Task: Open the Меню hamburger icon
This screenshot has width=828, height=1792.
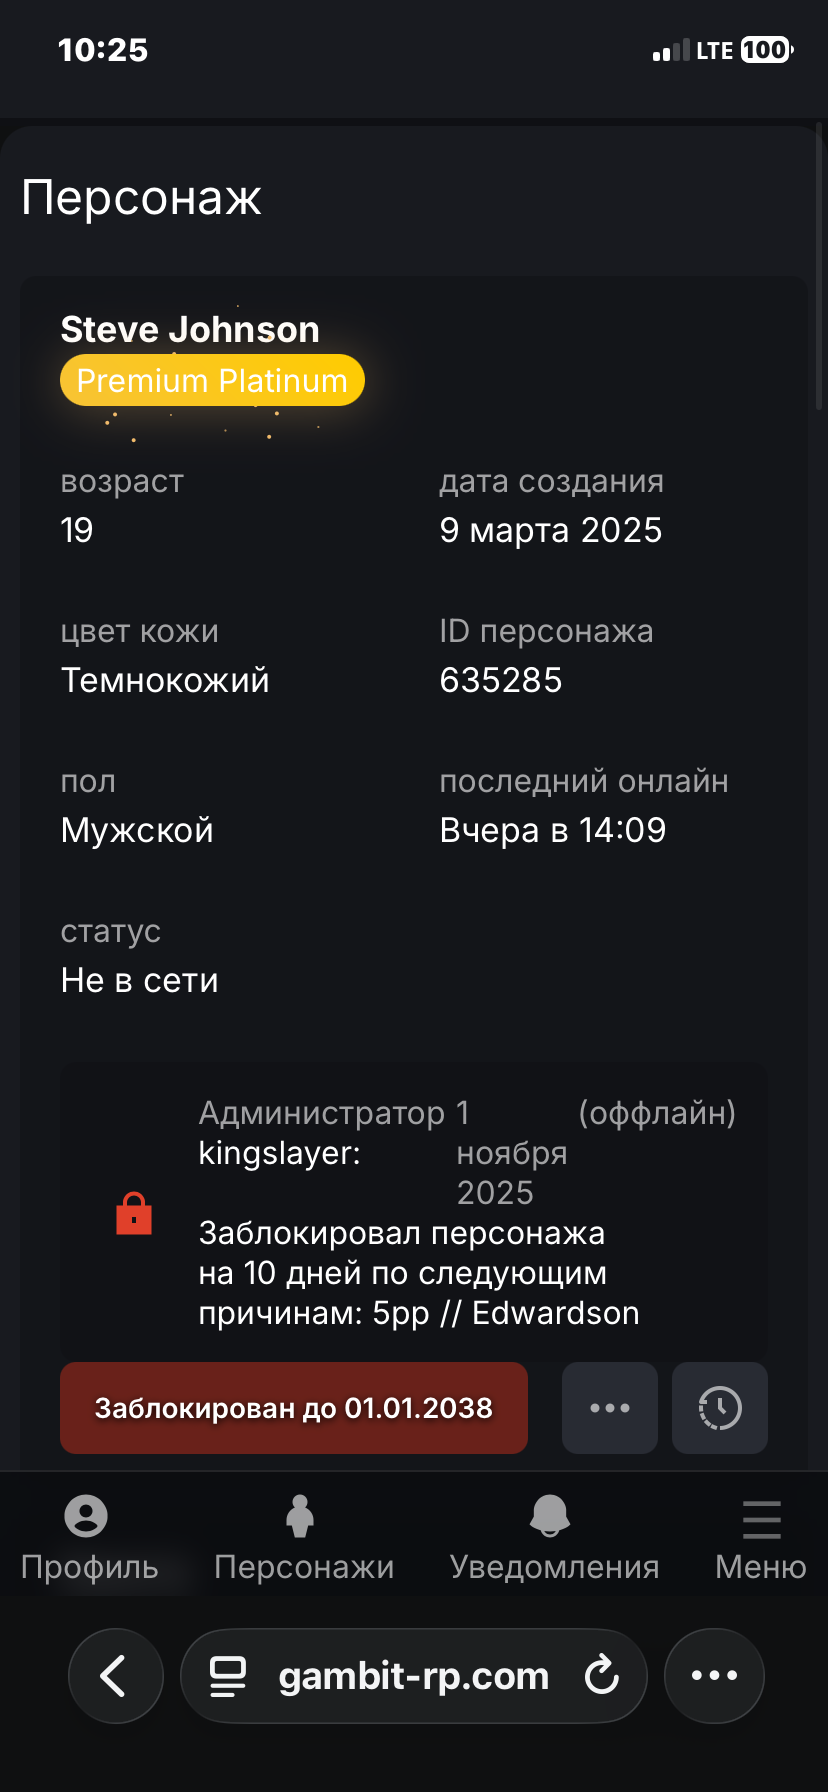Action: 761,1520
